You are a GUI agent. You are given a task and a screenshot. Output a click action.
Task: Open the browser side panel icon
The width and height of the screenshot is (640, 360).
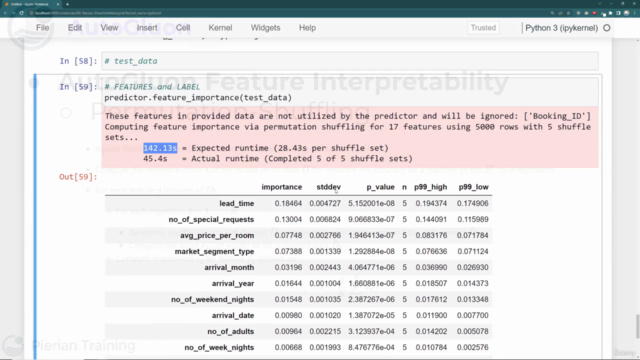pyautogui.click(x=618, y=13)
